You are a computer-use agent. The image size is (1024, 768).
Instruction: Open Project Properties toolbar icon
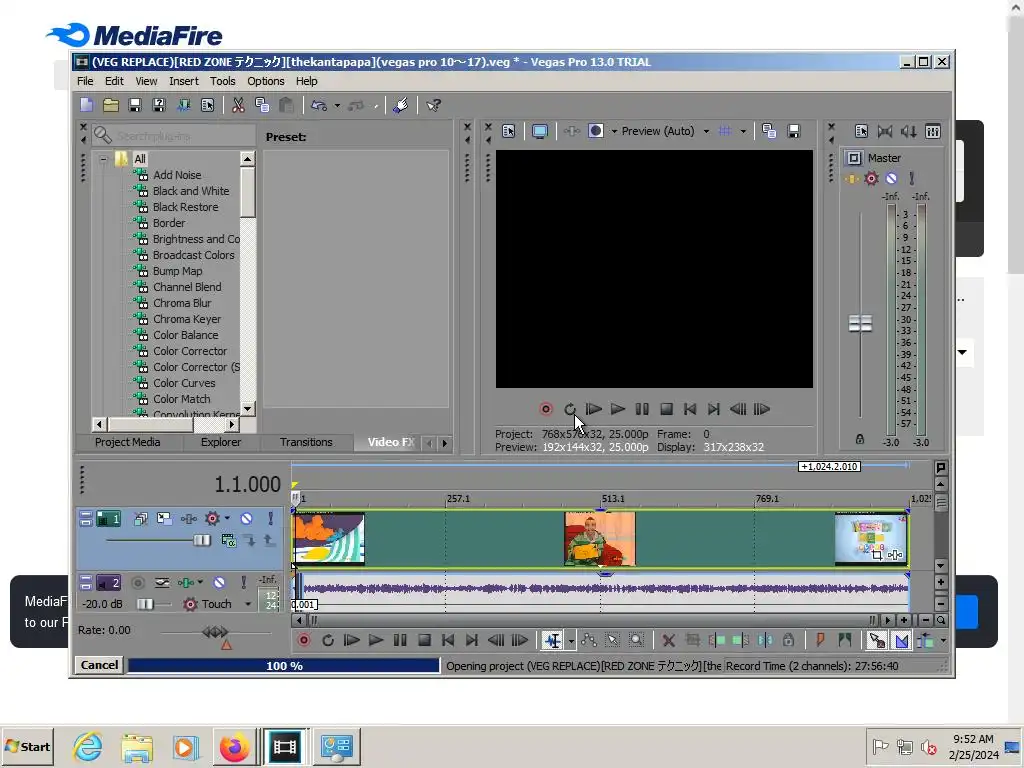208,105
